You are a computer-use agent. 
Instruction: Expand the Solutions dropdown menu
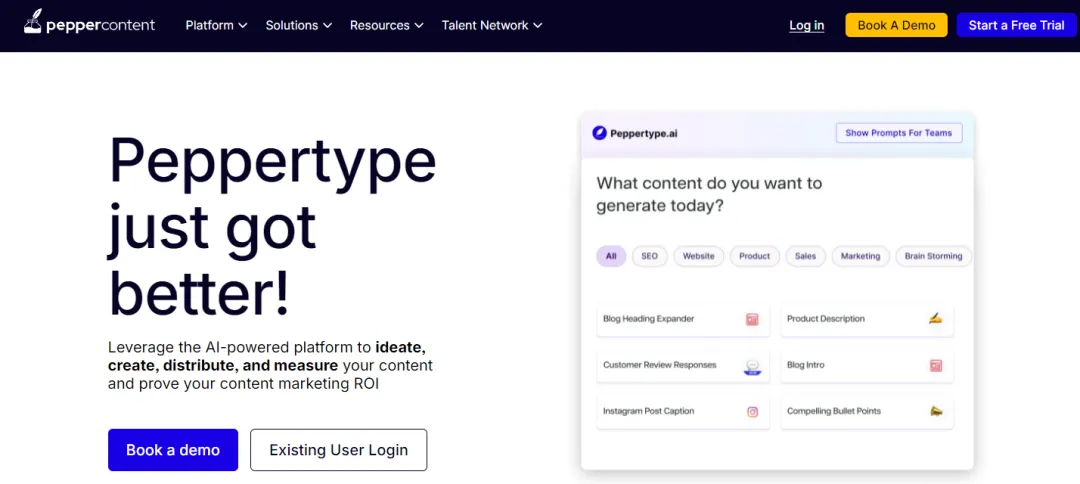point(298,25)
